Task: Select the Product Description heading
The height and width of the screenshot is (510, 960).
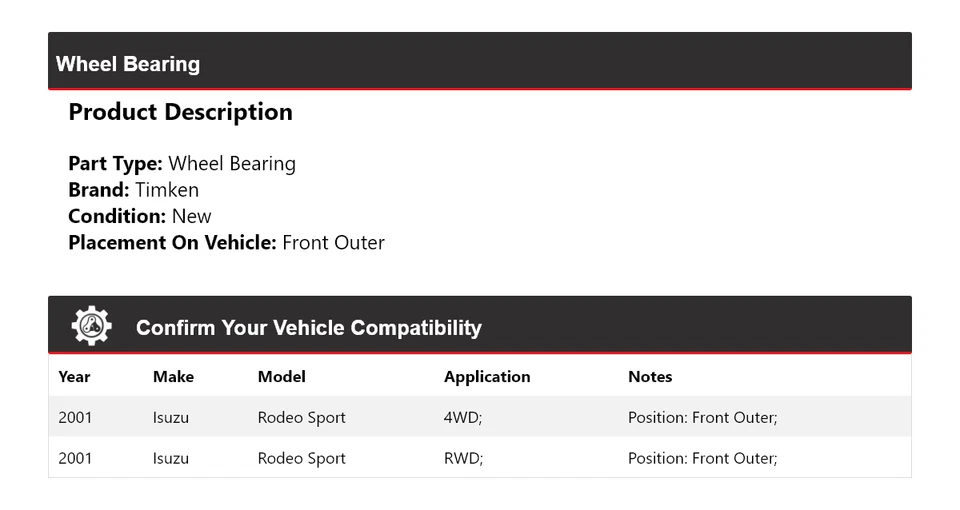Action: click(180, 112)
